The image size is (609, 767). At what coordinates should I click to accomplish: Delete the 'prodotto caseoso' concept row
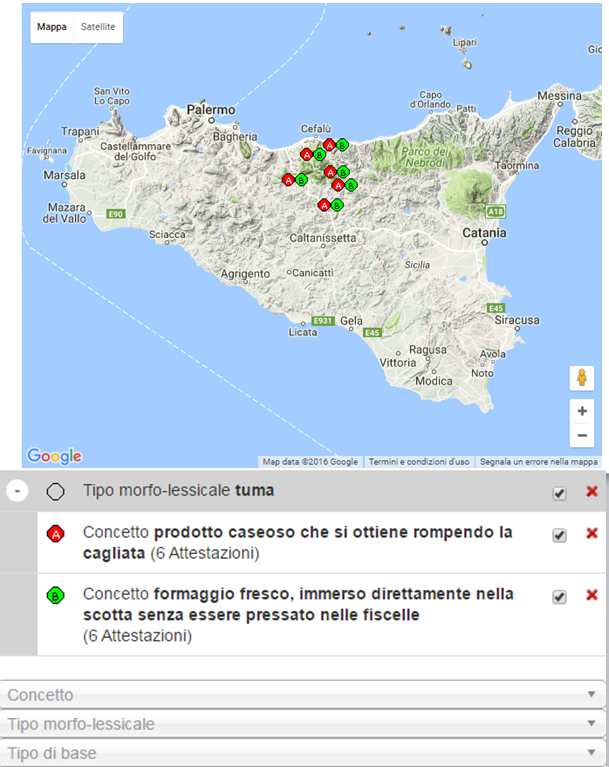(x=591, y=534)
